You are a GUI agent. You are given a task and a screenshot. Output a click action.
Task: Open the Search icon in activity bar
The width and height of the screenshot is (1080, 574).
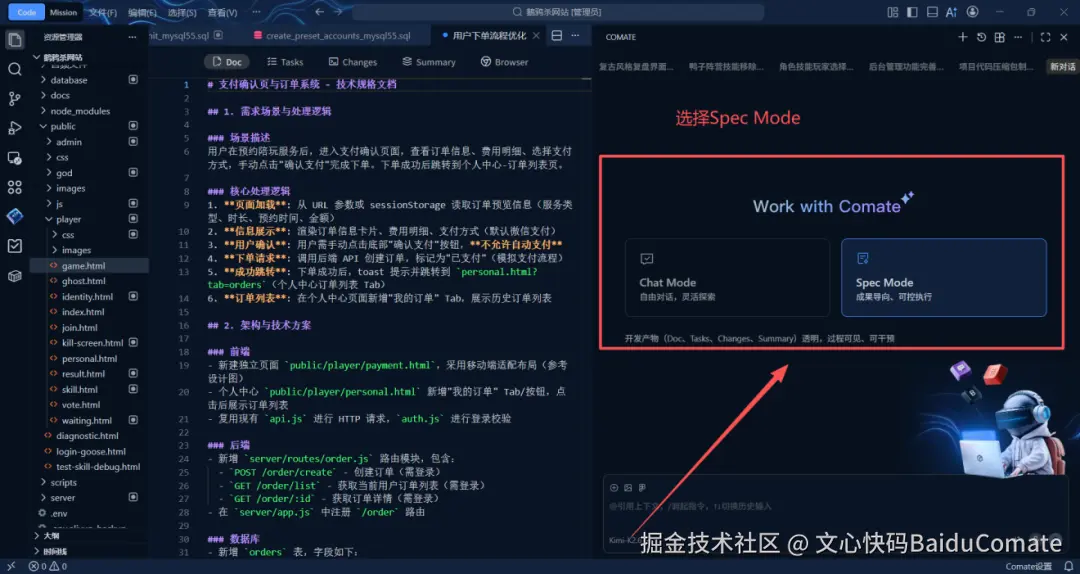[14, 69]
